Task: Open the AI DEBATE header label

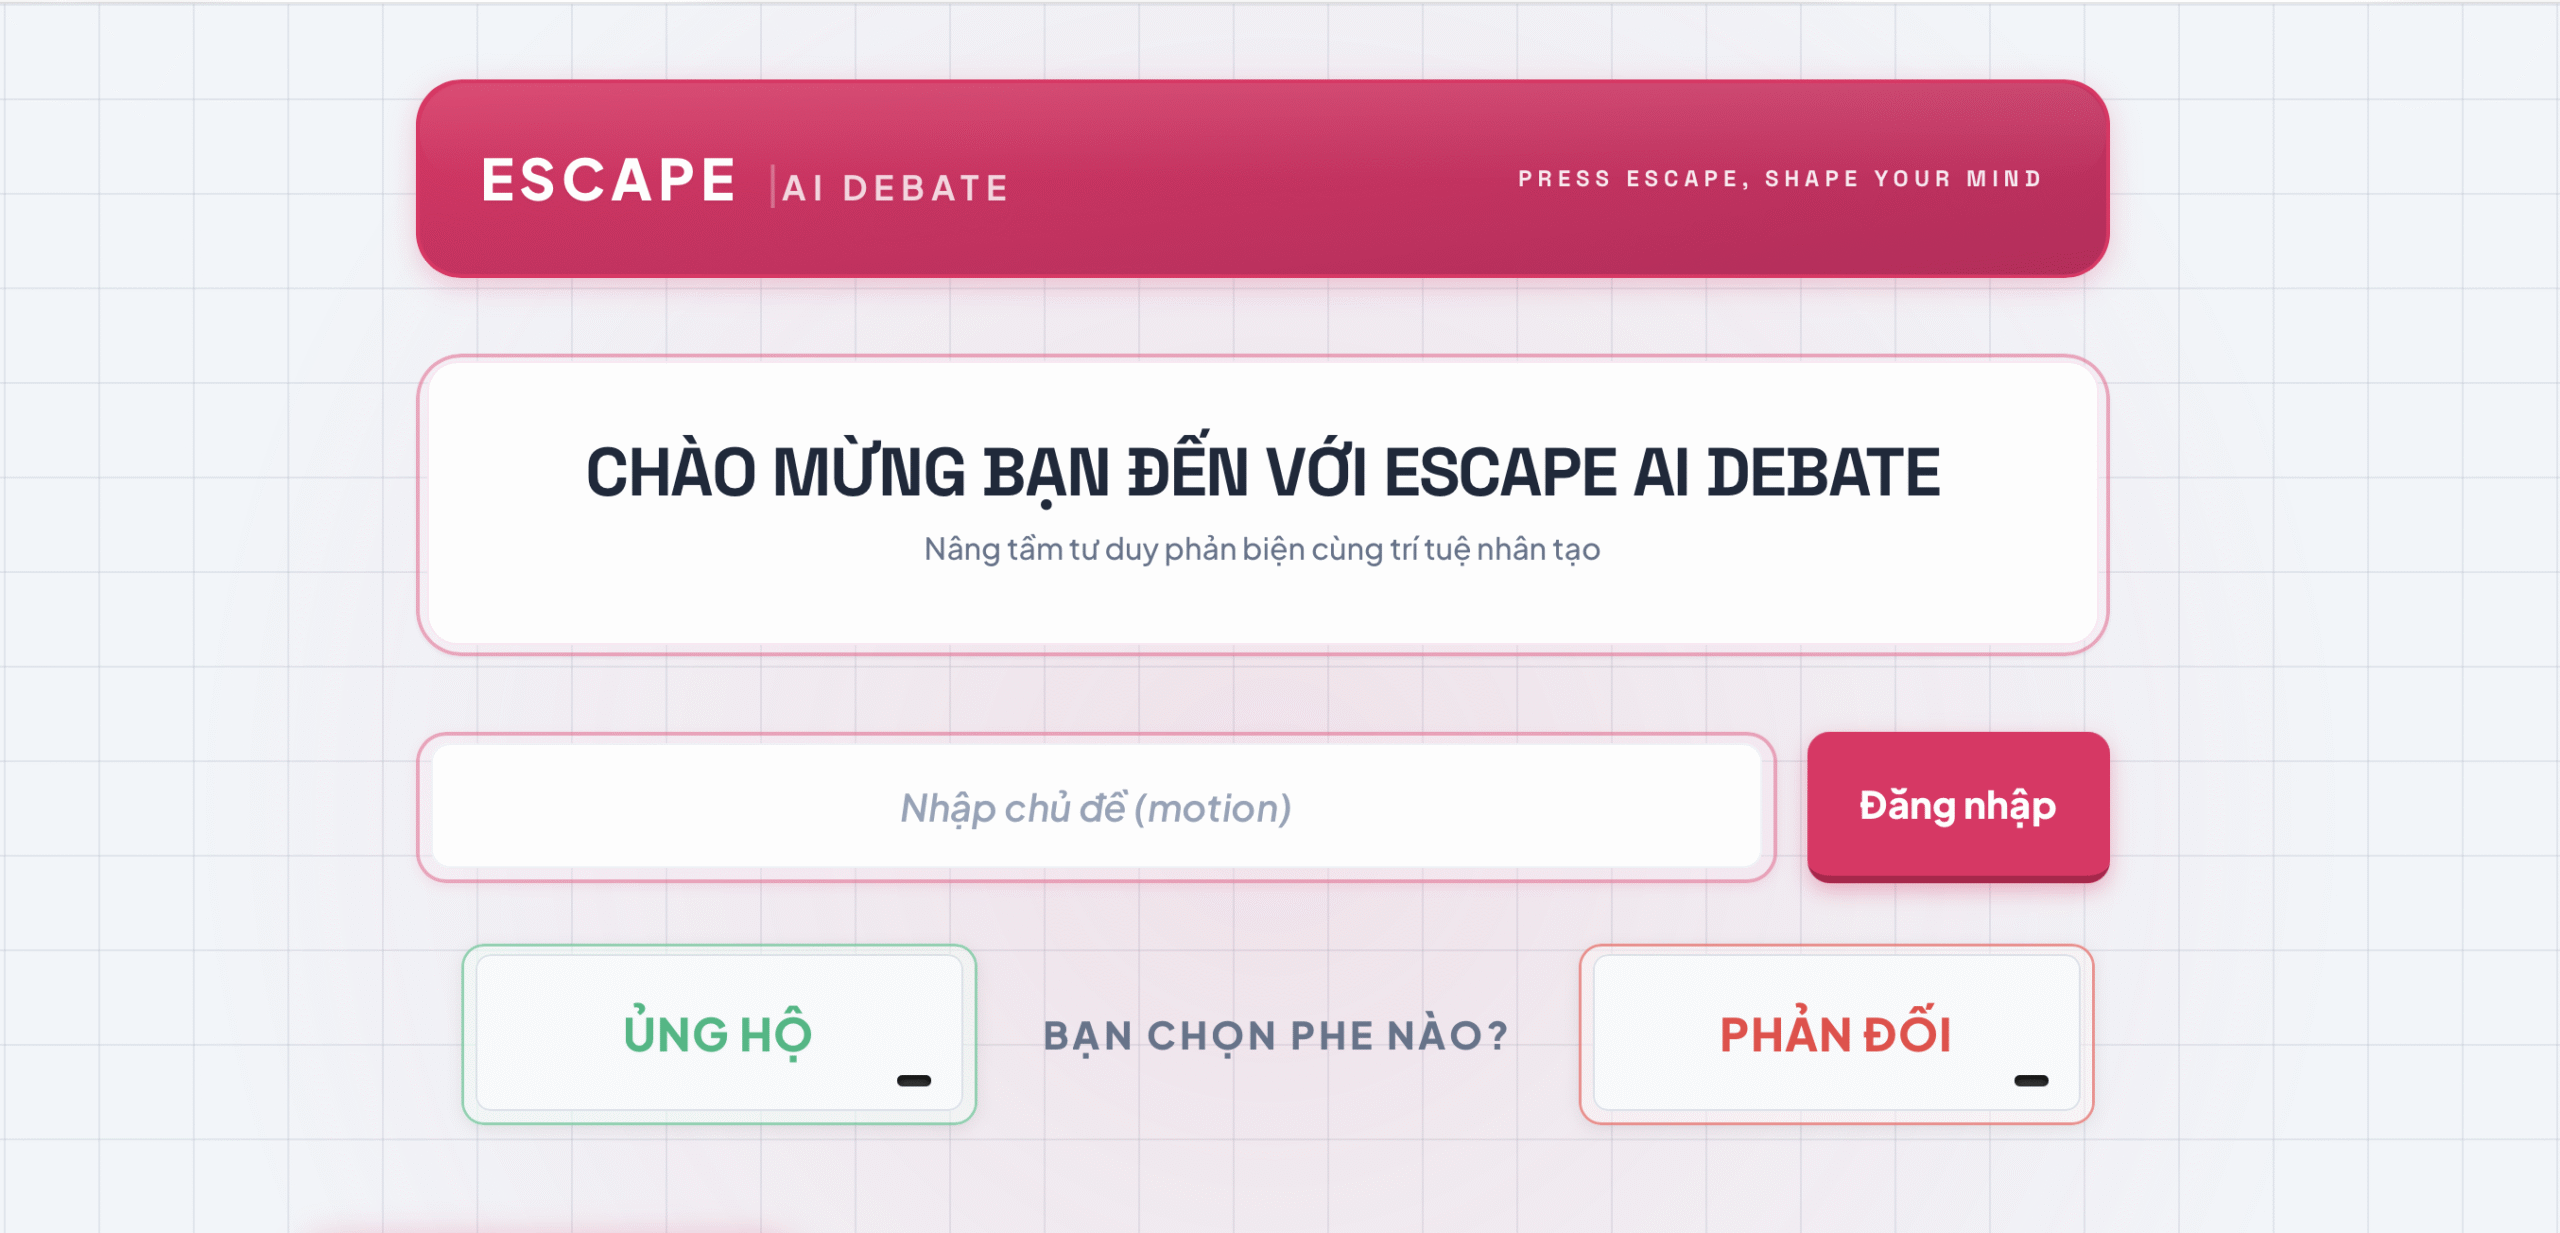Action: pos(896,188)
